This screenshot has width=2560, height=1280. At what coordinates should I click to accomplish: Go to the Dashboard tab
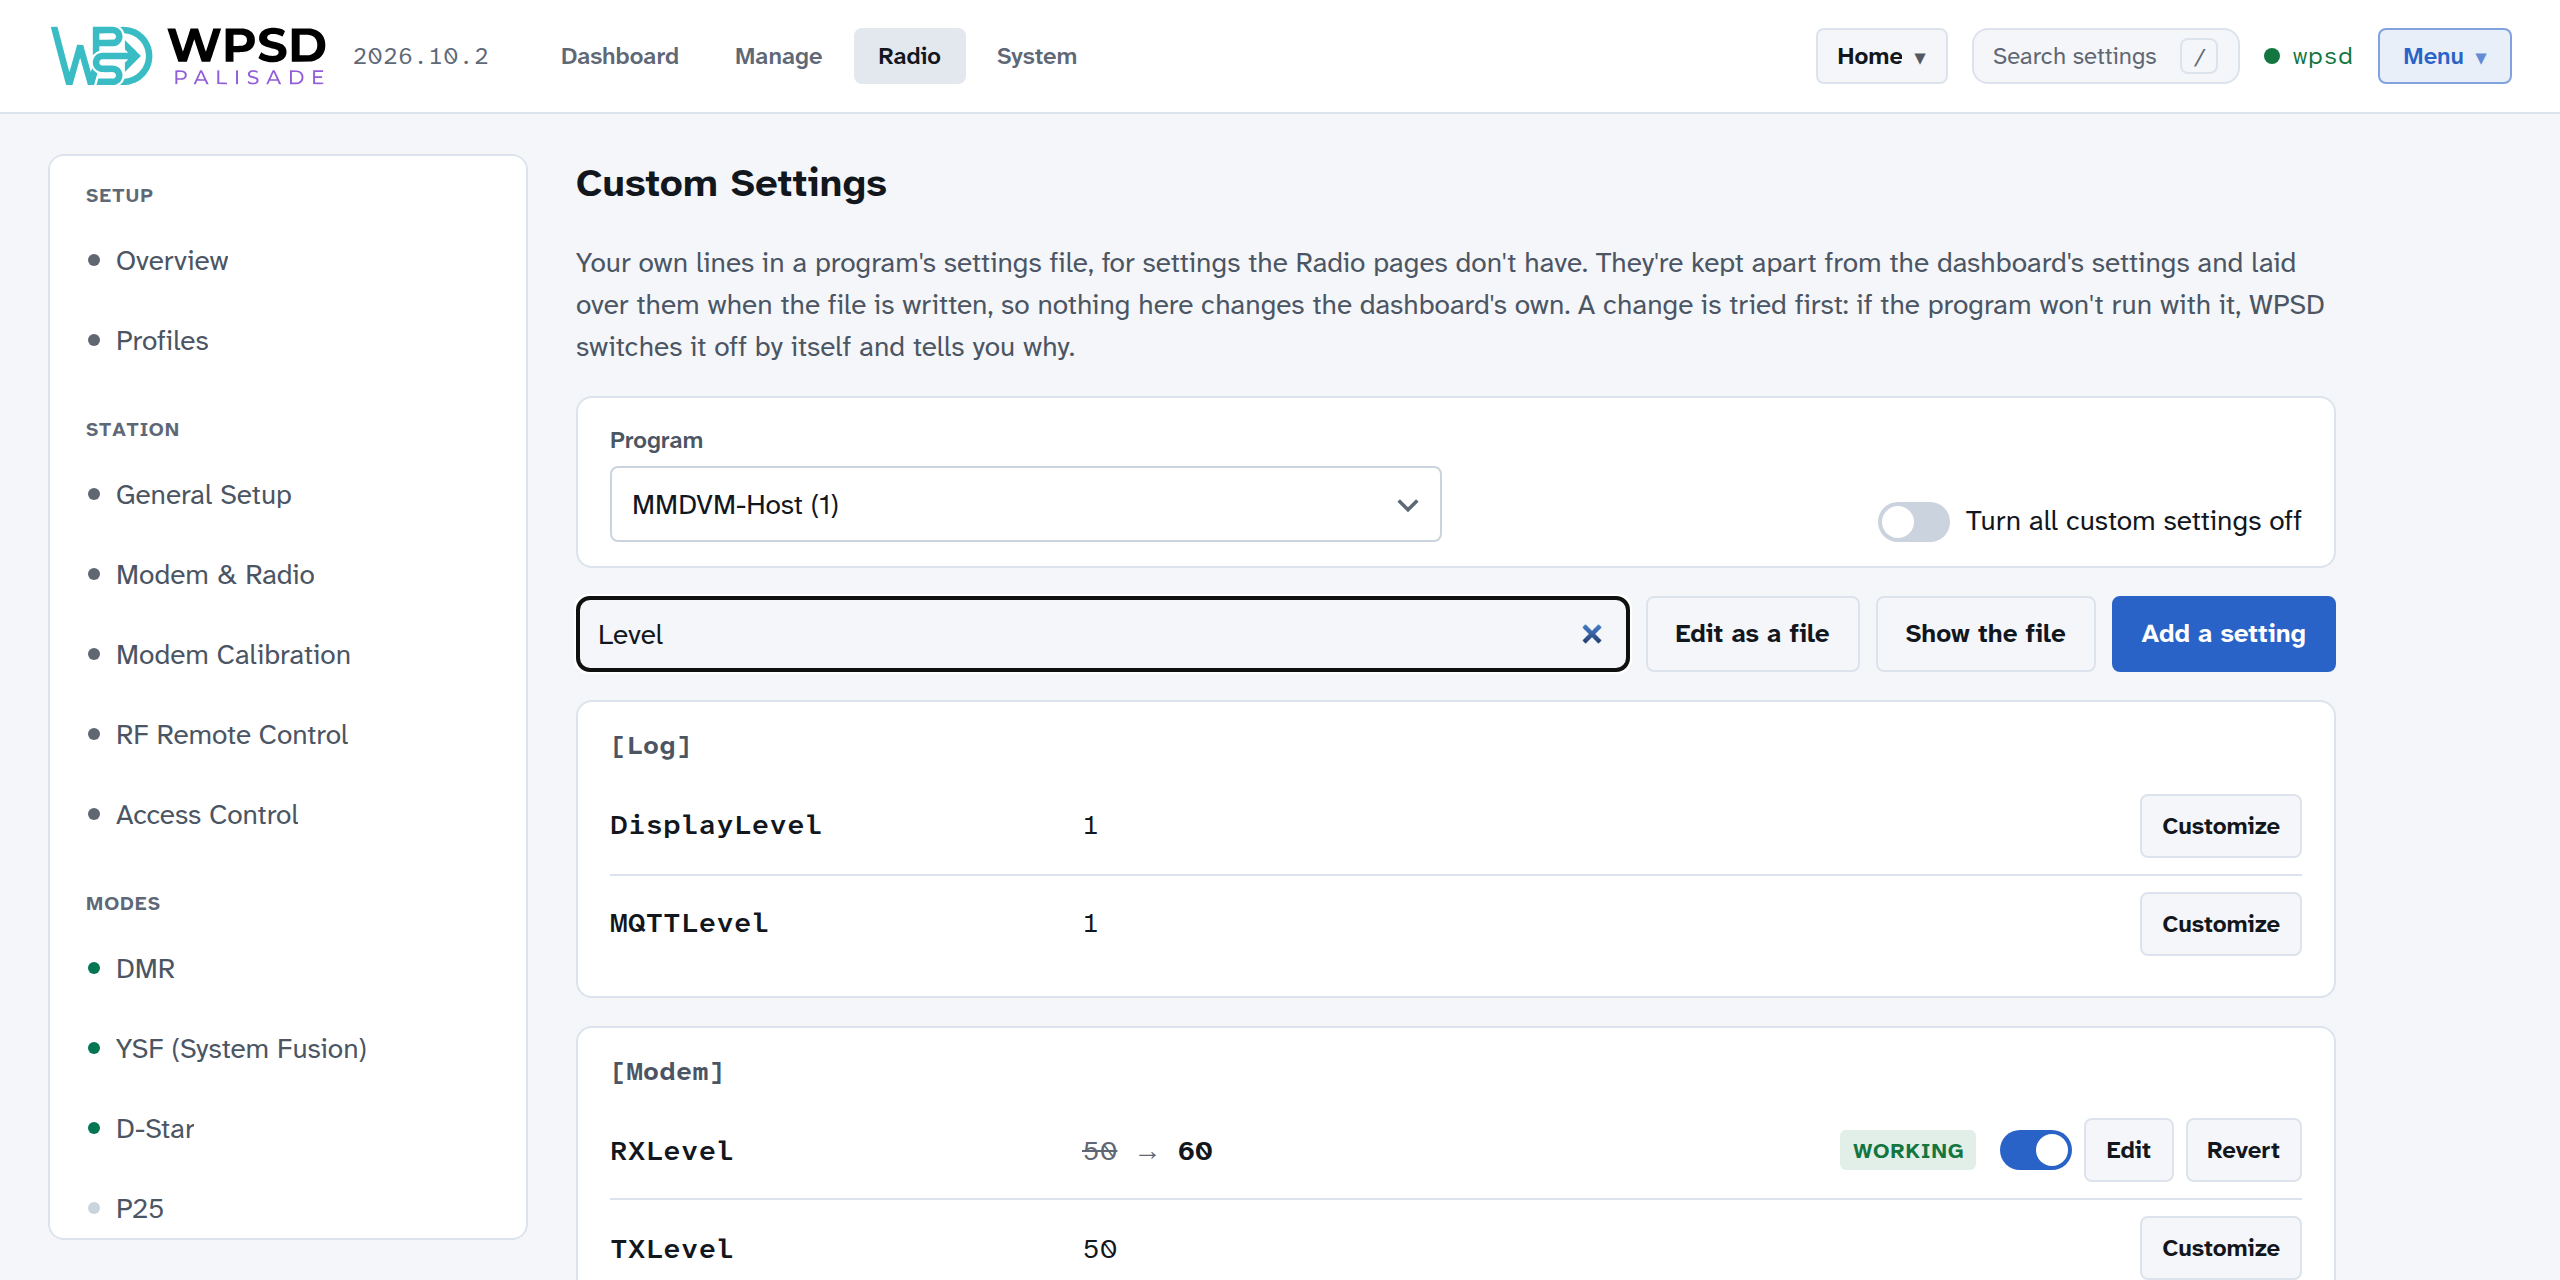619,56
